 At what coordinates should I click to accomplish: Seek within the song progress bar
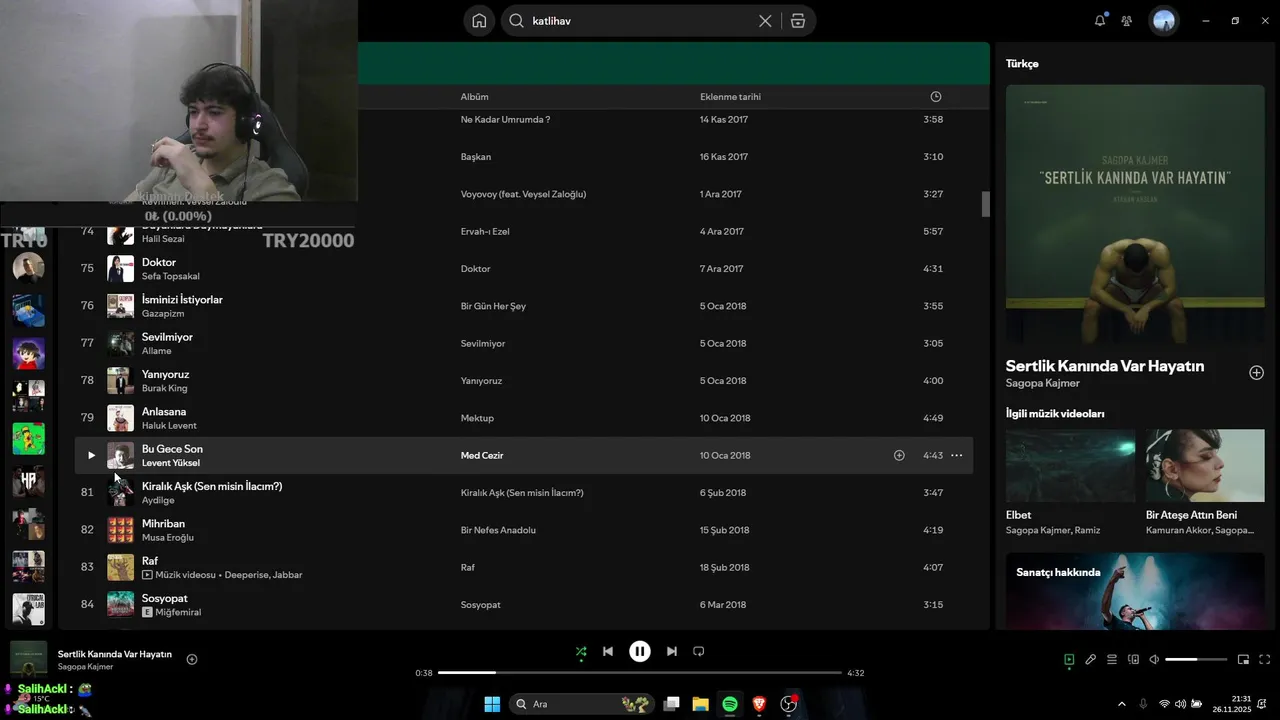point(640,673)
